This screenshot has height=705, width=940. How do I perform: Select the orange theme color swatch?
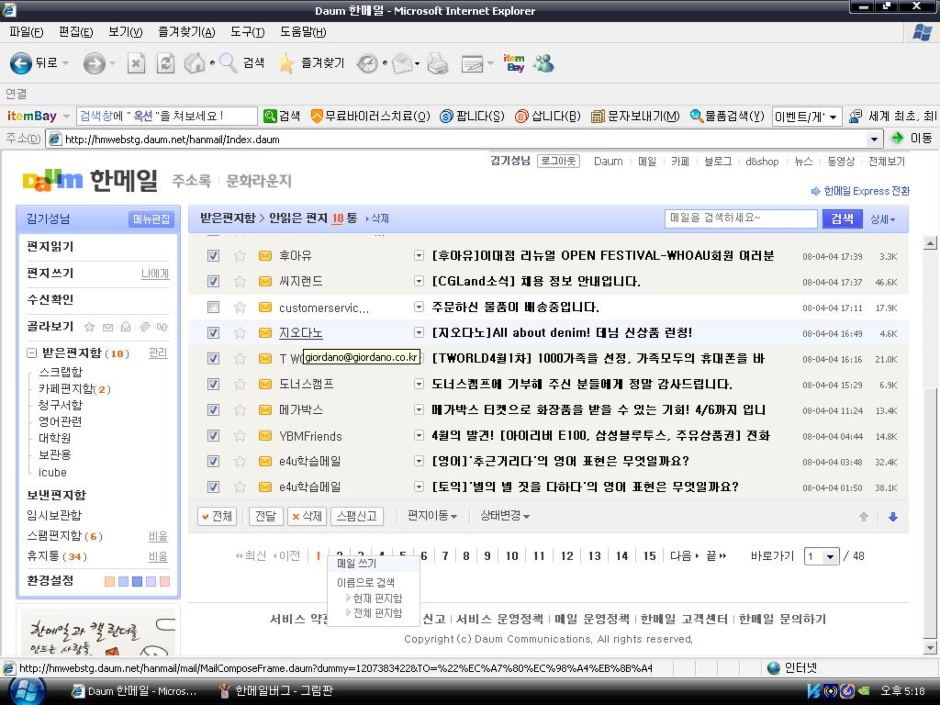pos(110,582)
